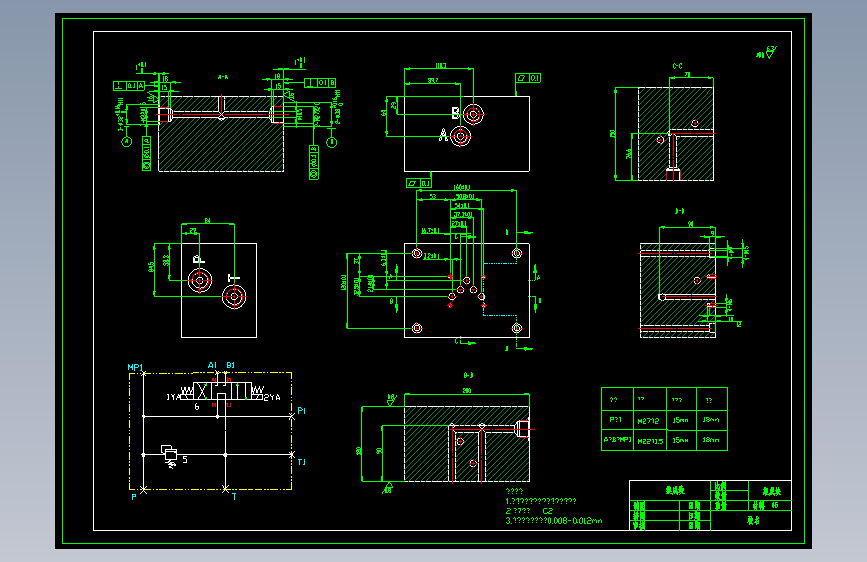Select the M27*2 thread cell in table

(649, 421)
